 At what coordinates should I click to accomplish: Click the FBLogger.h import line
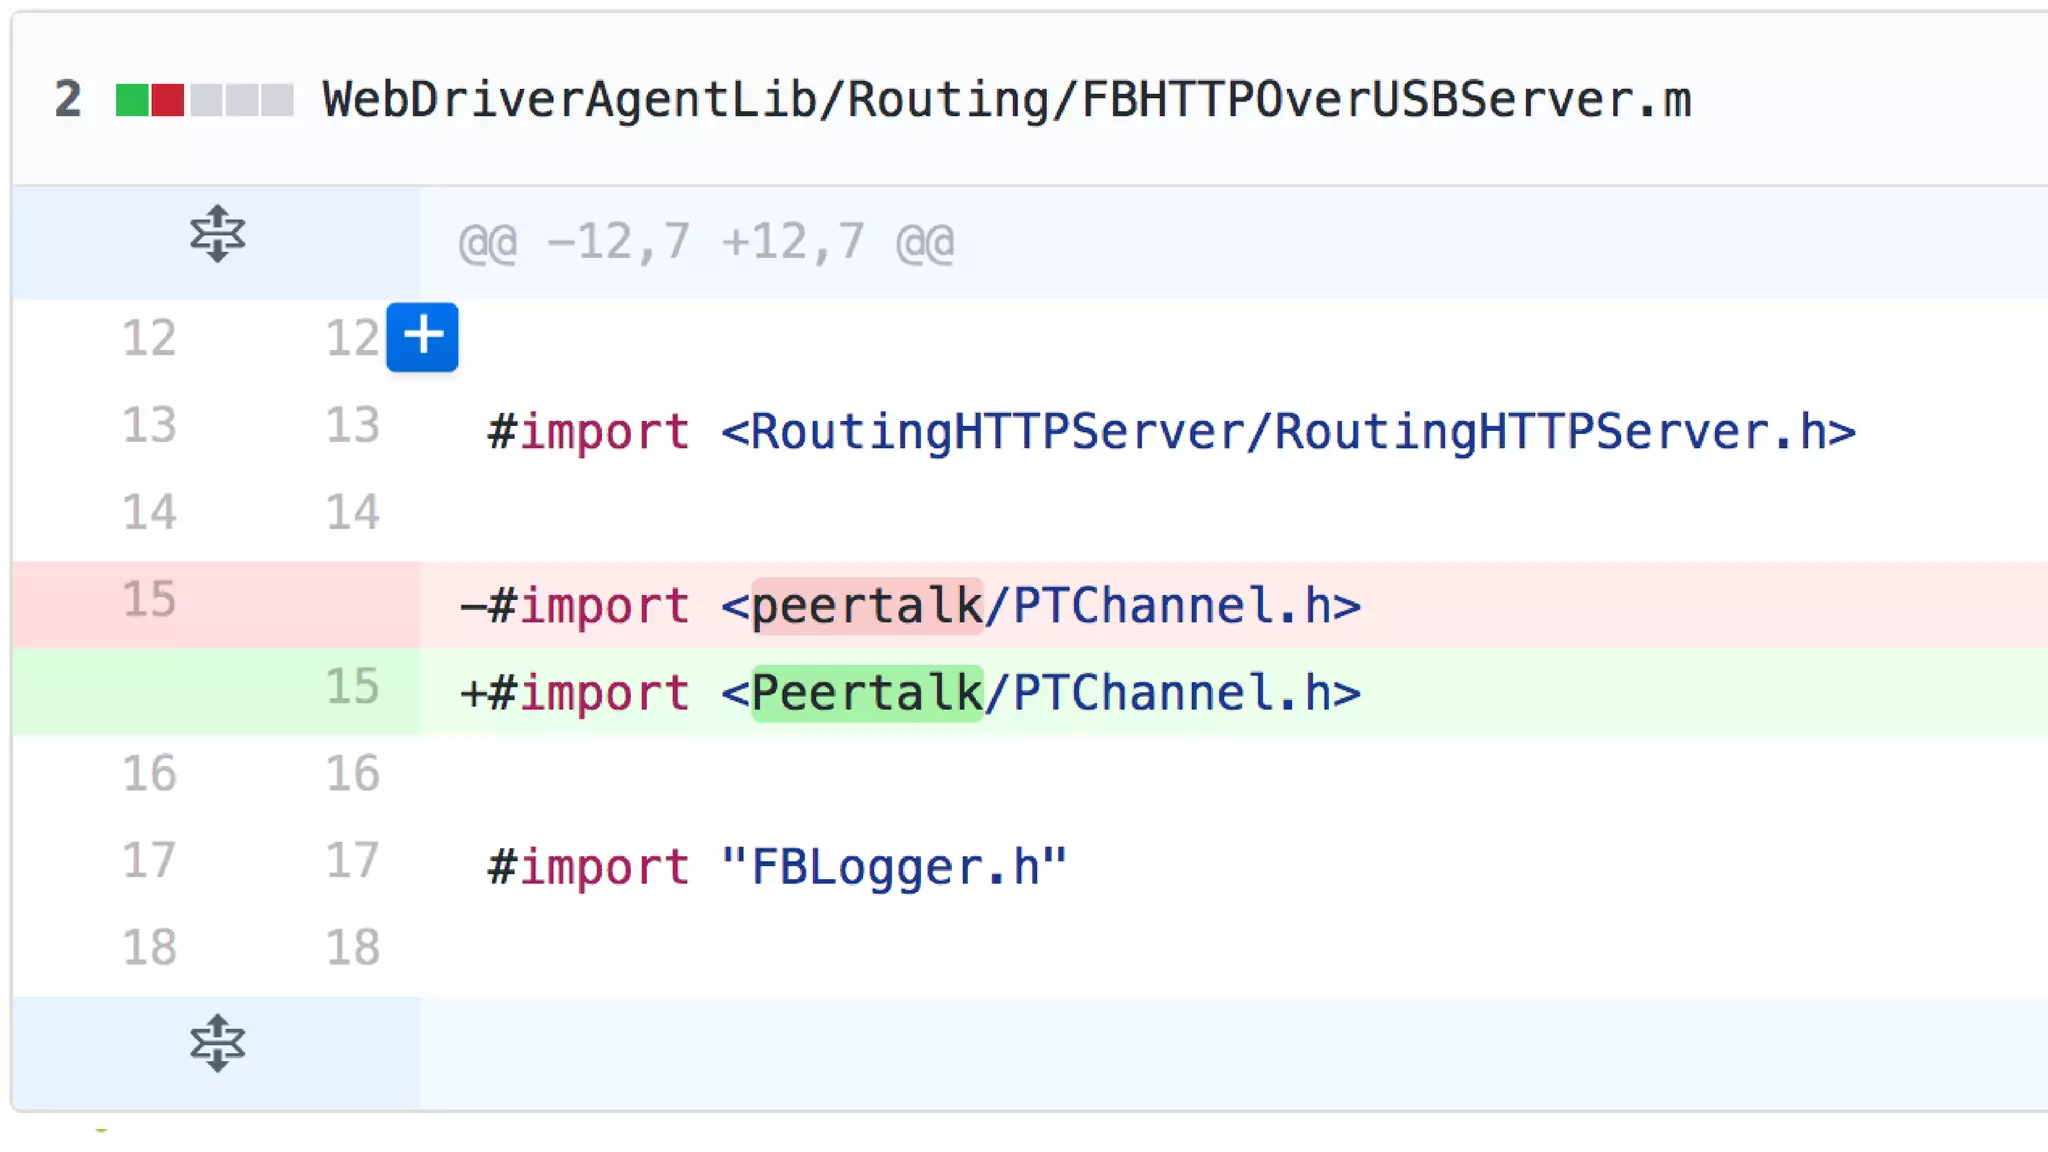coord(777,867)
